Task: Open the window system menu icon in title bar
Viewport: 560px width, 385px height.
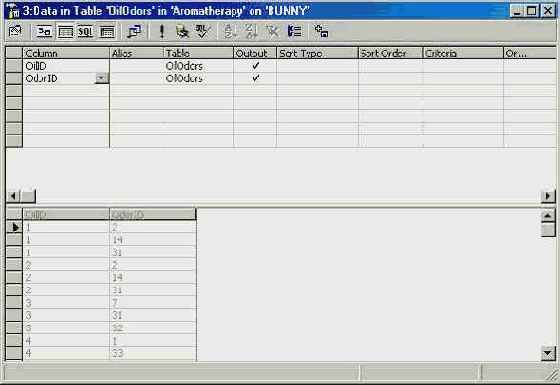Action: pyautogui.click(x=13, y=11)
